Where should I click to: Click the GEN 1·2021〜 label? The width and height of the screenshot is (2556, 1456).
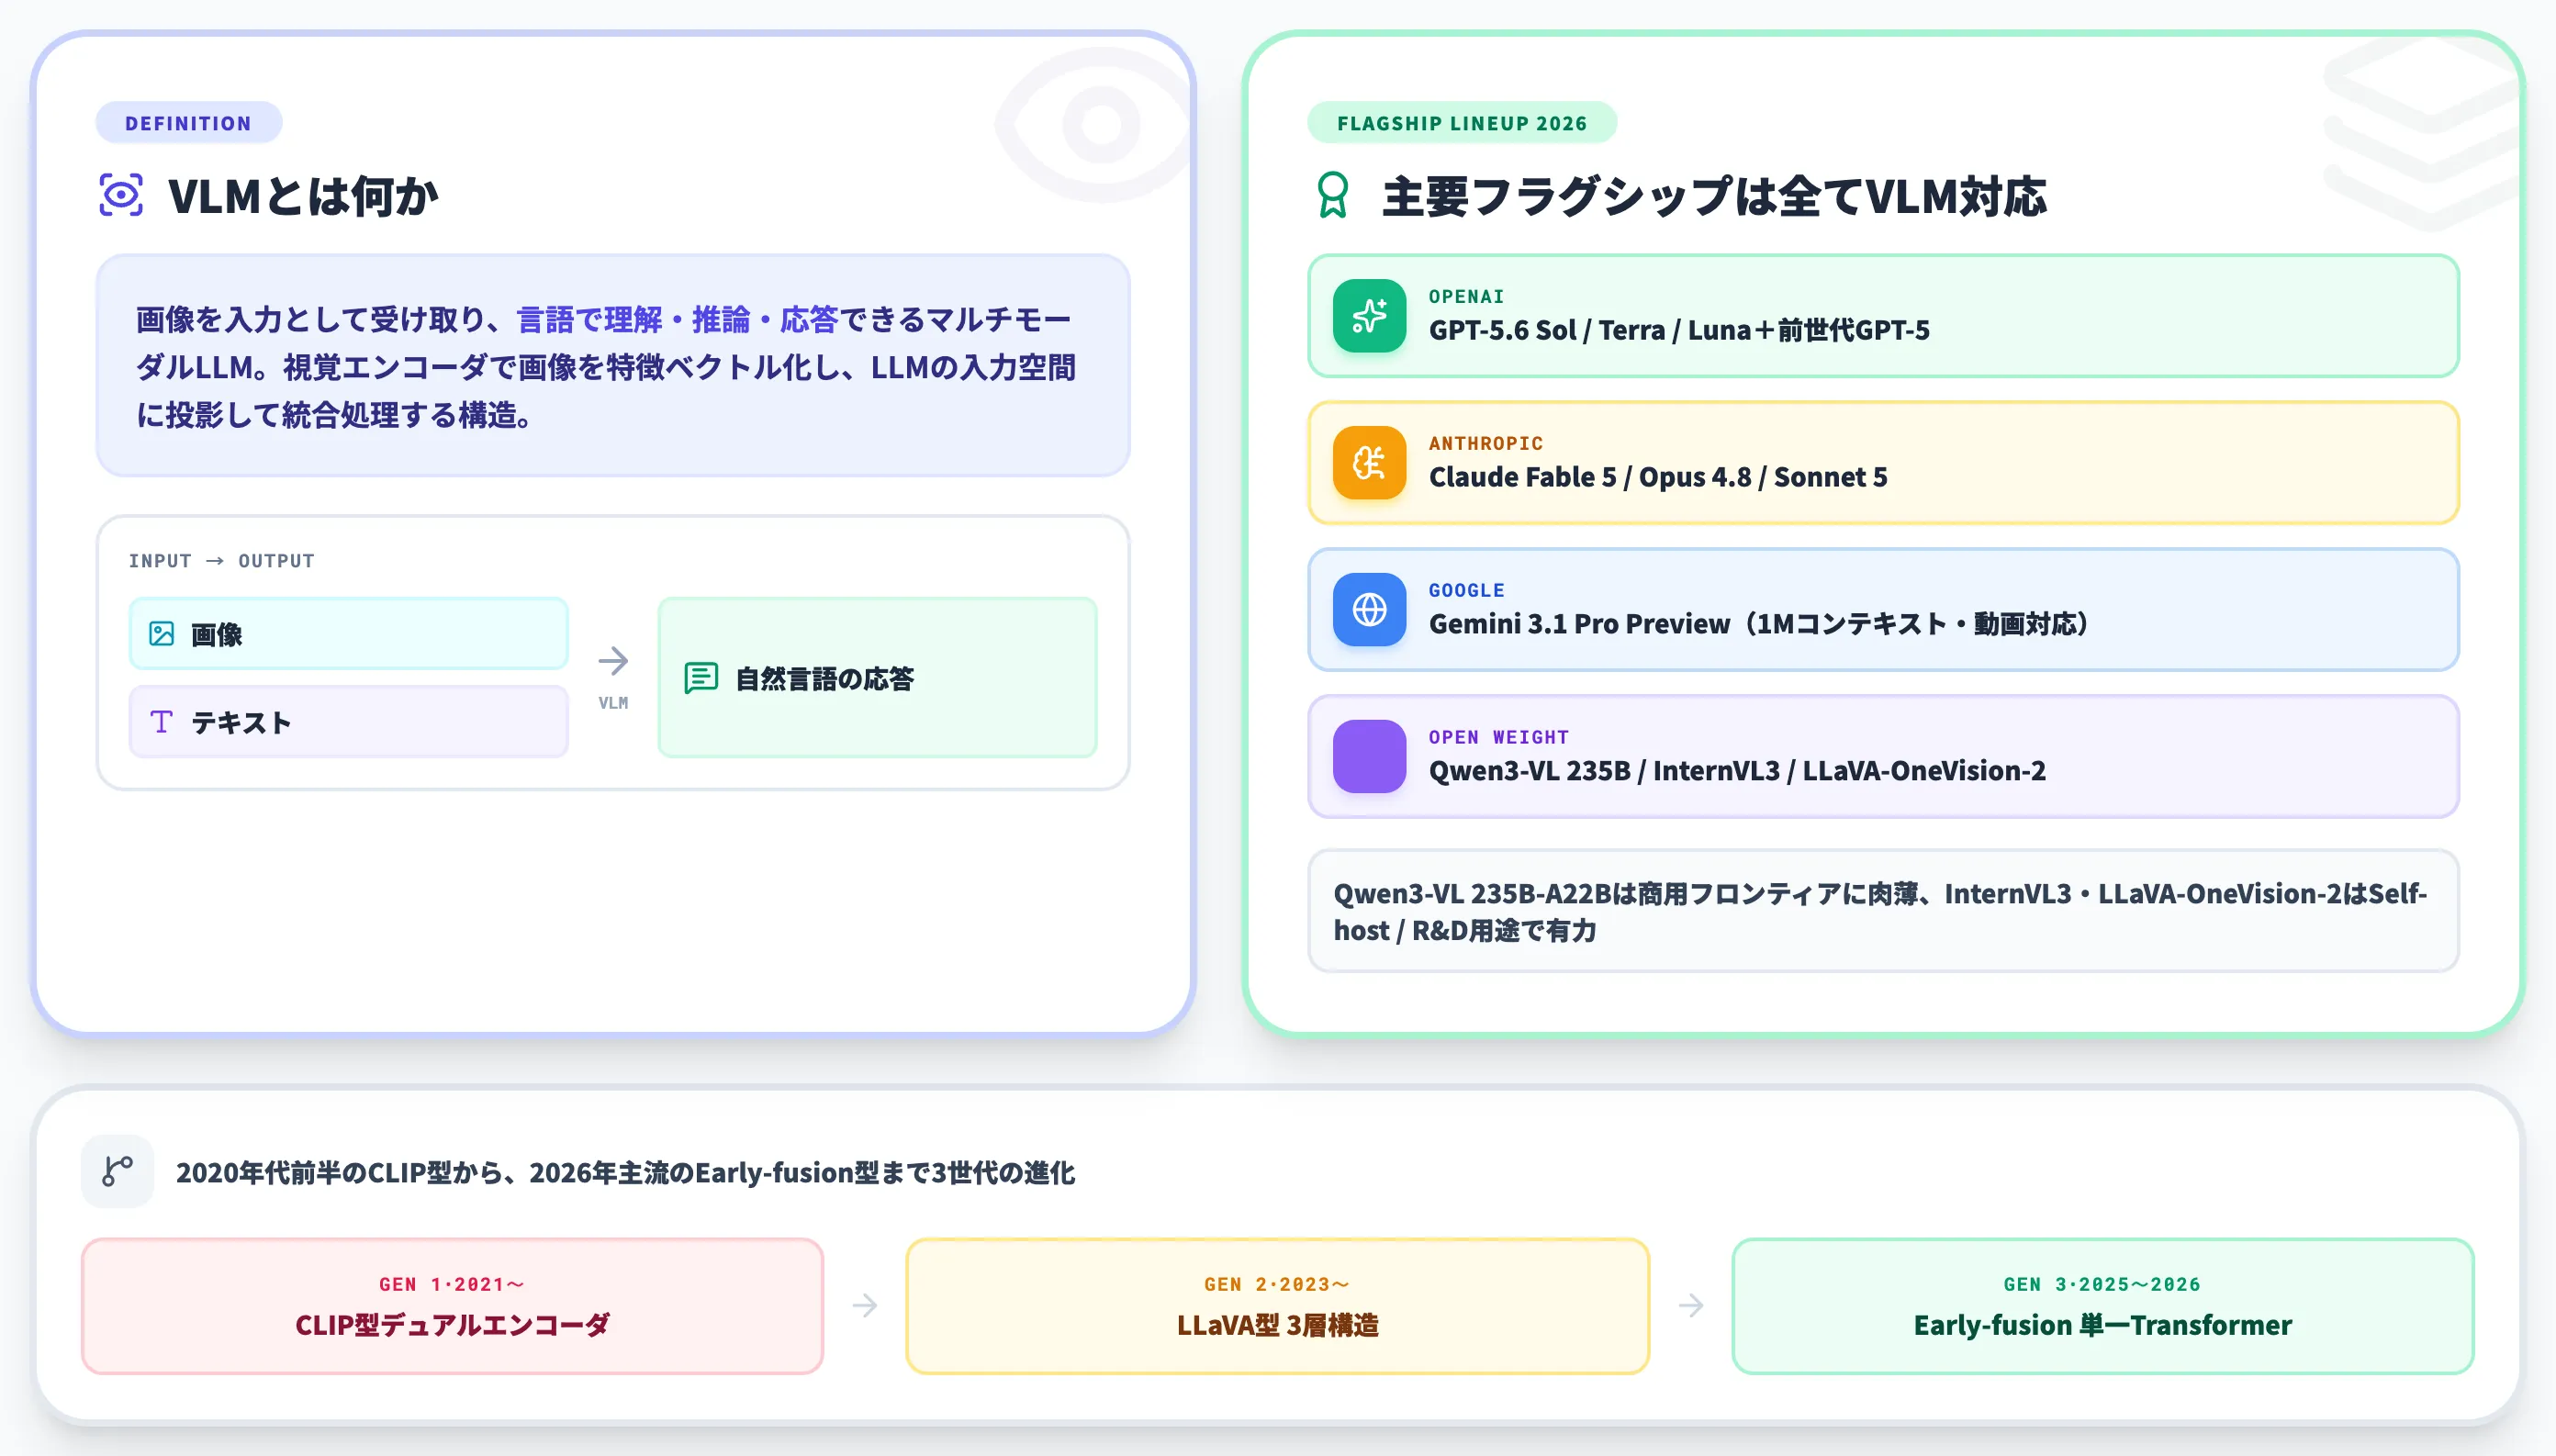click(x=452, y=1284)
